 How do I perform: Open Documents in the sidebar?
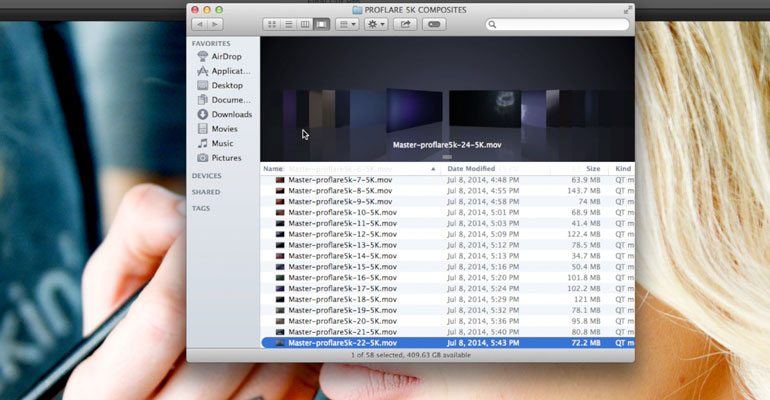click(223, 100)
